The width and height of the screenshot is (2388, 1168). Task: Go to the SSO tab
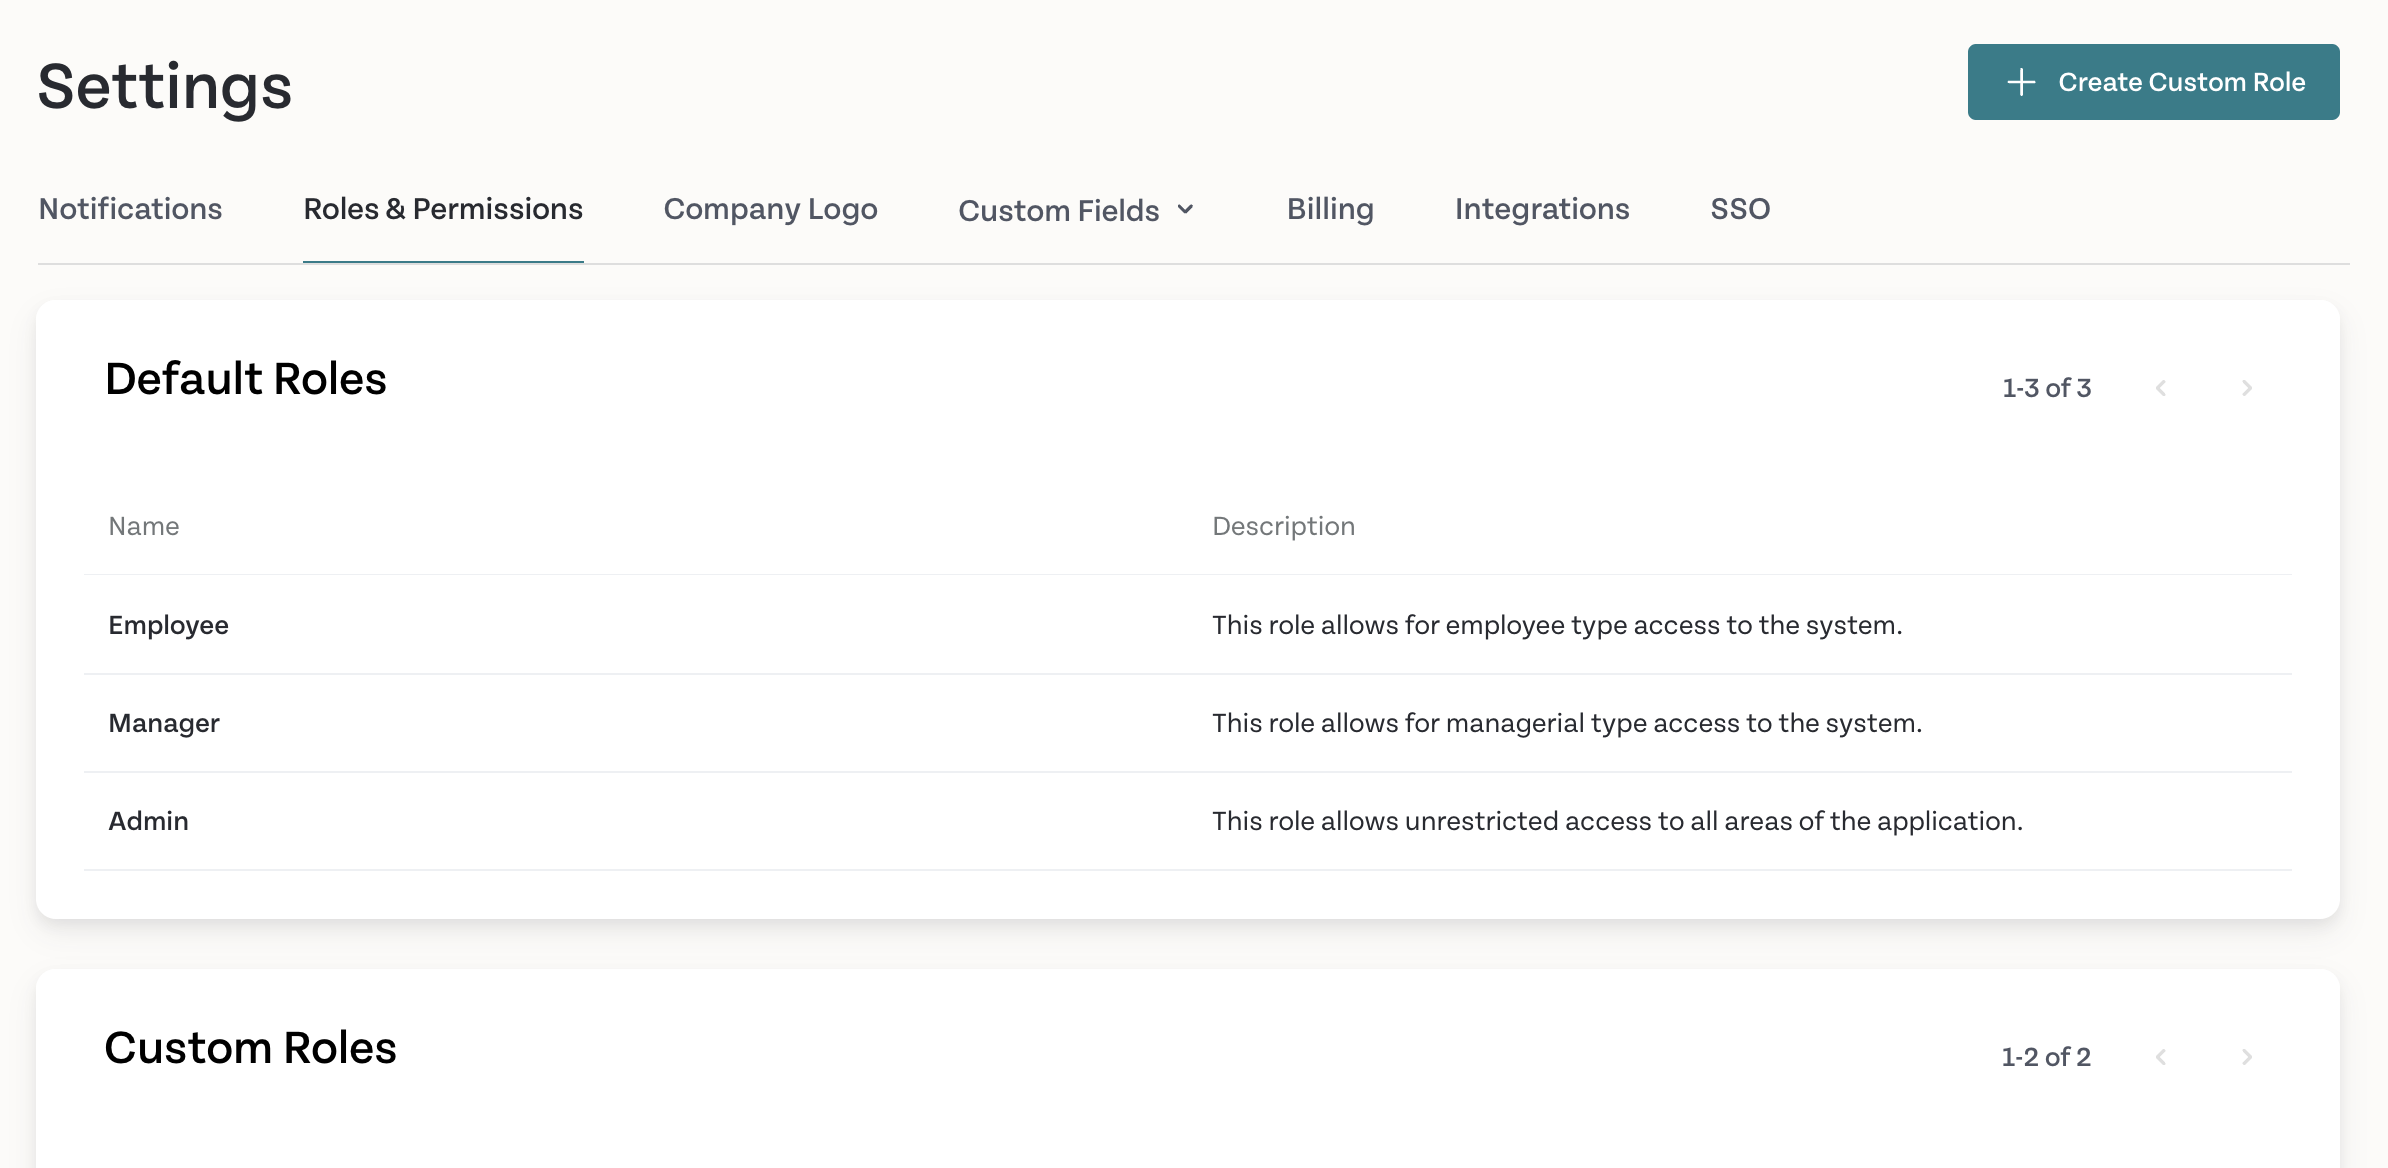tap(1740, 209)
